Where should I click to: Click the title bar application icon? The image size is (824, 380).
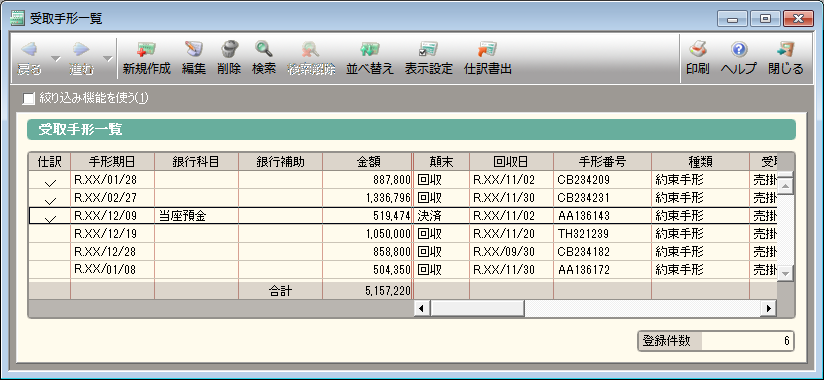click(x=17, y=18)
